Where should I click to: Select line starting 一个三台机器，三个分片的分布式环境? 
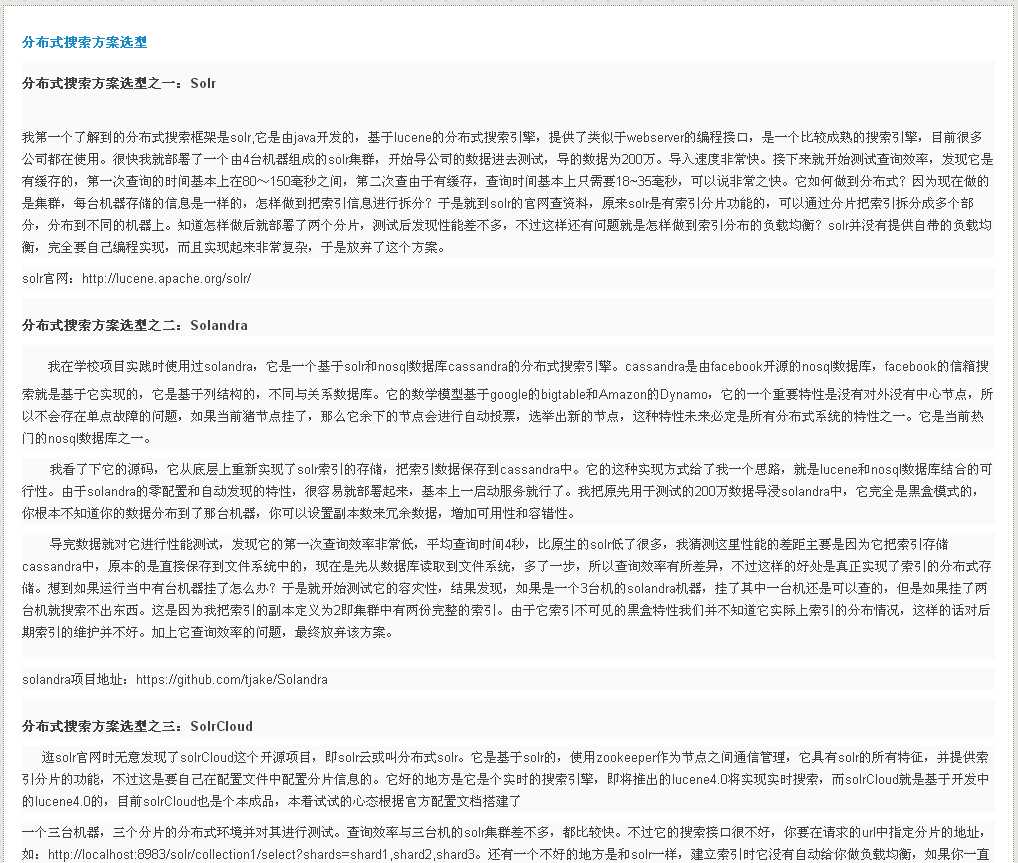point(506,832)
